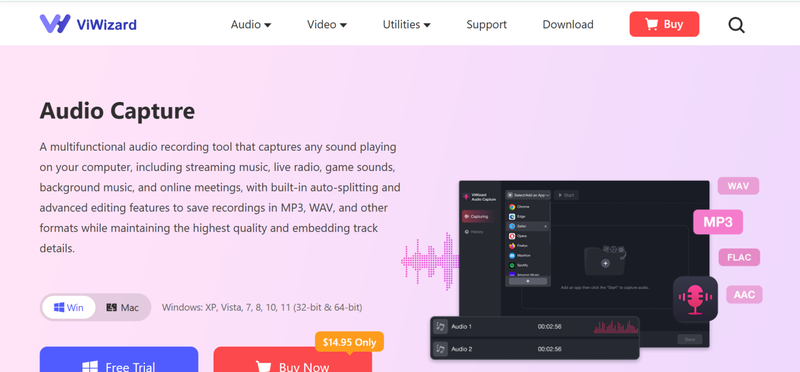Open Select/Add an App dropdown in preview
This screenshot has width=800, height=372.
[x=528, y=195]
